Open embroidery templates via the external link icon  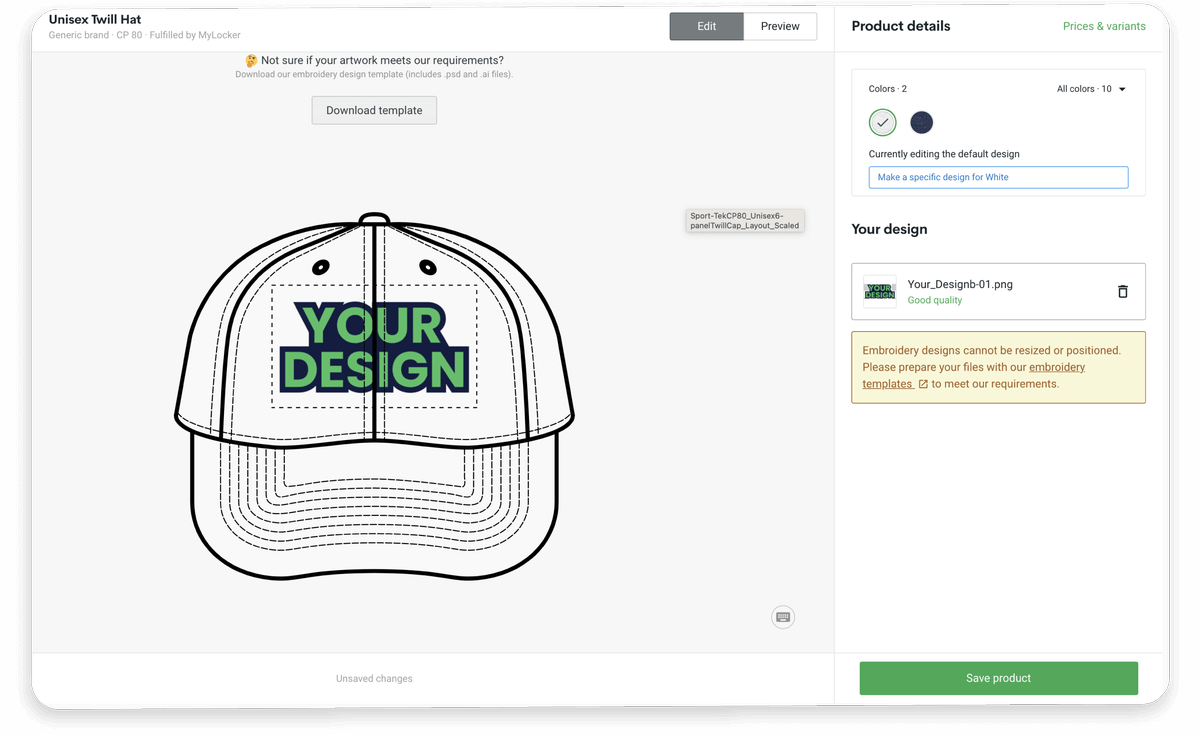[x=921, y=383]
